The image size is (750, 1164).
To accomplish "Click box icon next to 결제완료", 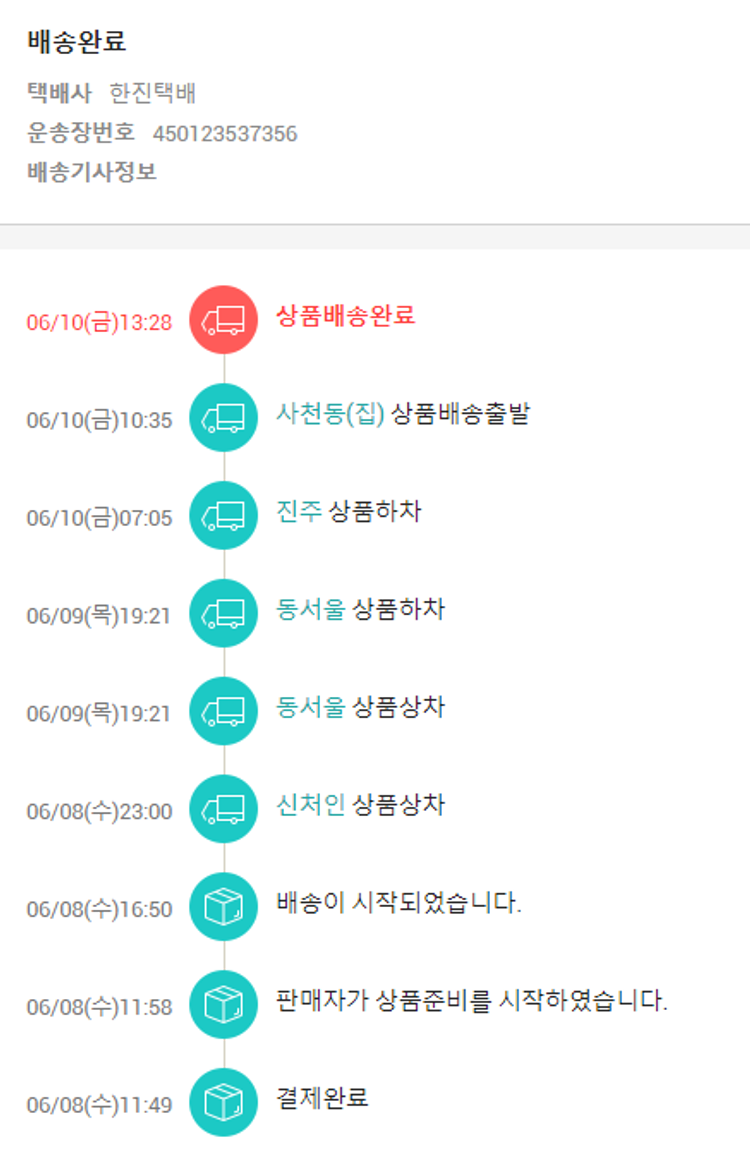I will 223,1102.
